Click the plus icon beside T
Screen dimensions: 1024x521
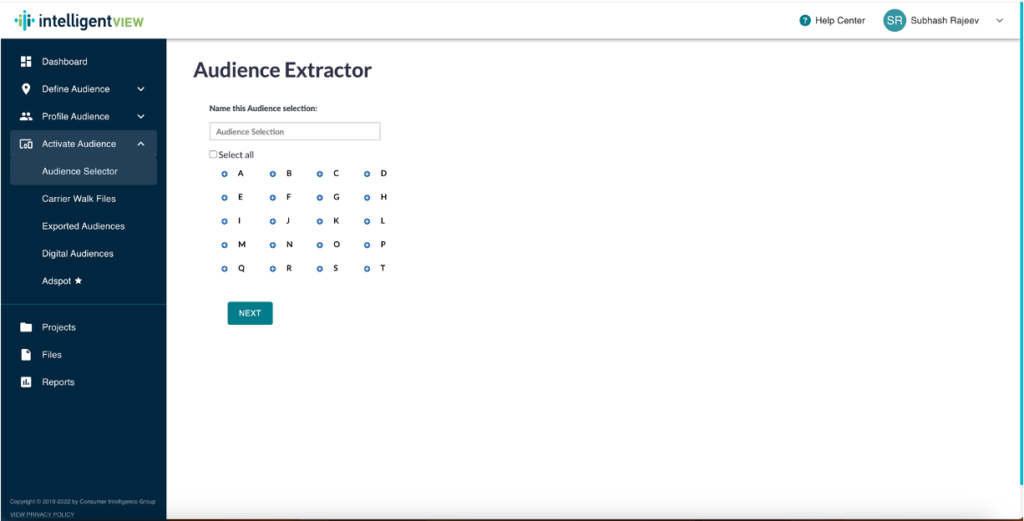[367, 268]
